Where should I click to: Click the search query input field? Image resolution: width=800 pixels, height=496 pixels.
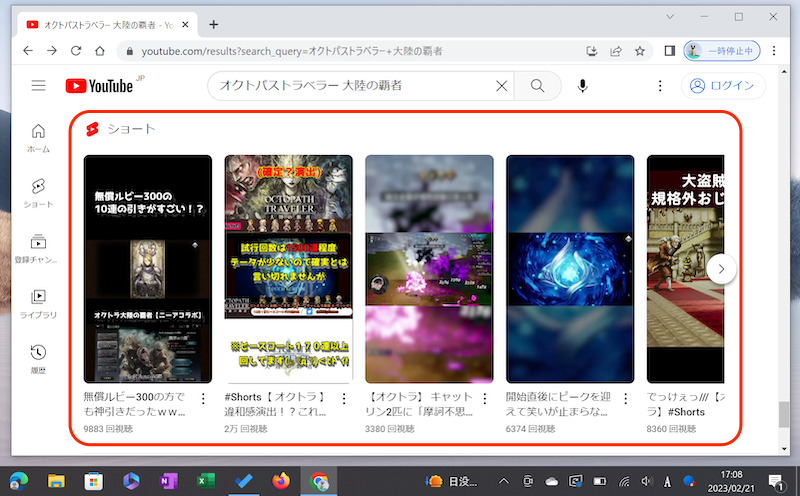point(350,86)
